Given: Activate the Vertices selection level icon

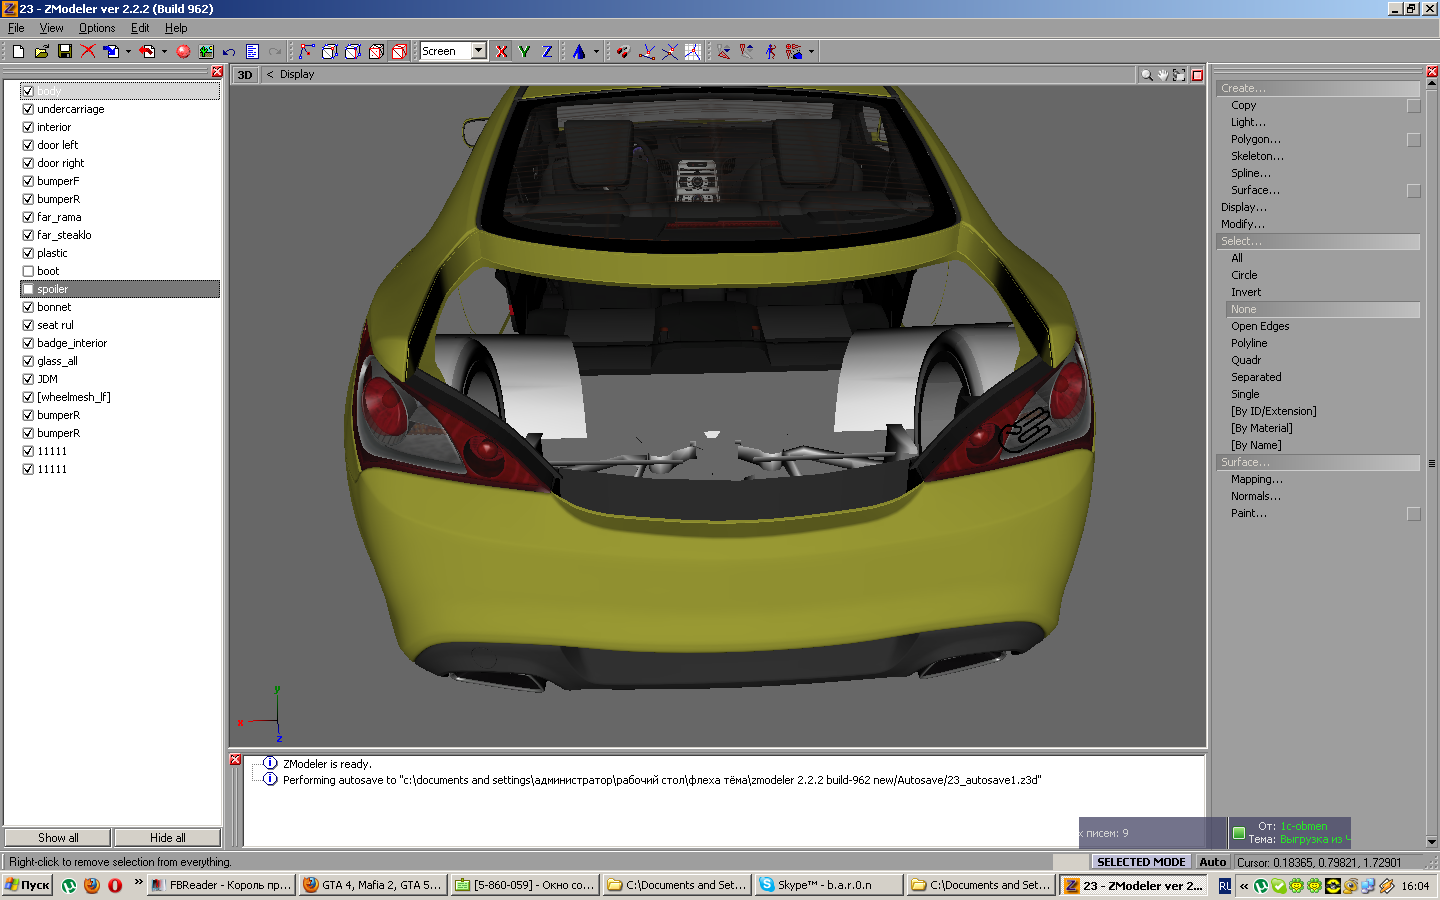Looking at the screenshot, I should [306, 51].
